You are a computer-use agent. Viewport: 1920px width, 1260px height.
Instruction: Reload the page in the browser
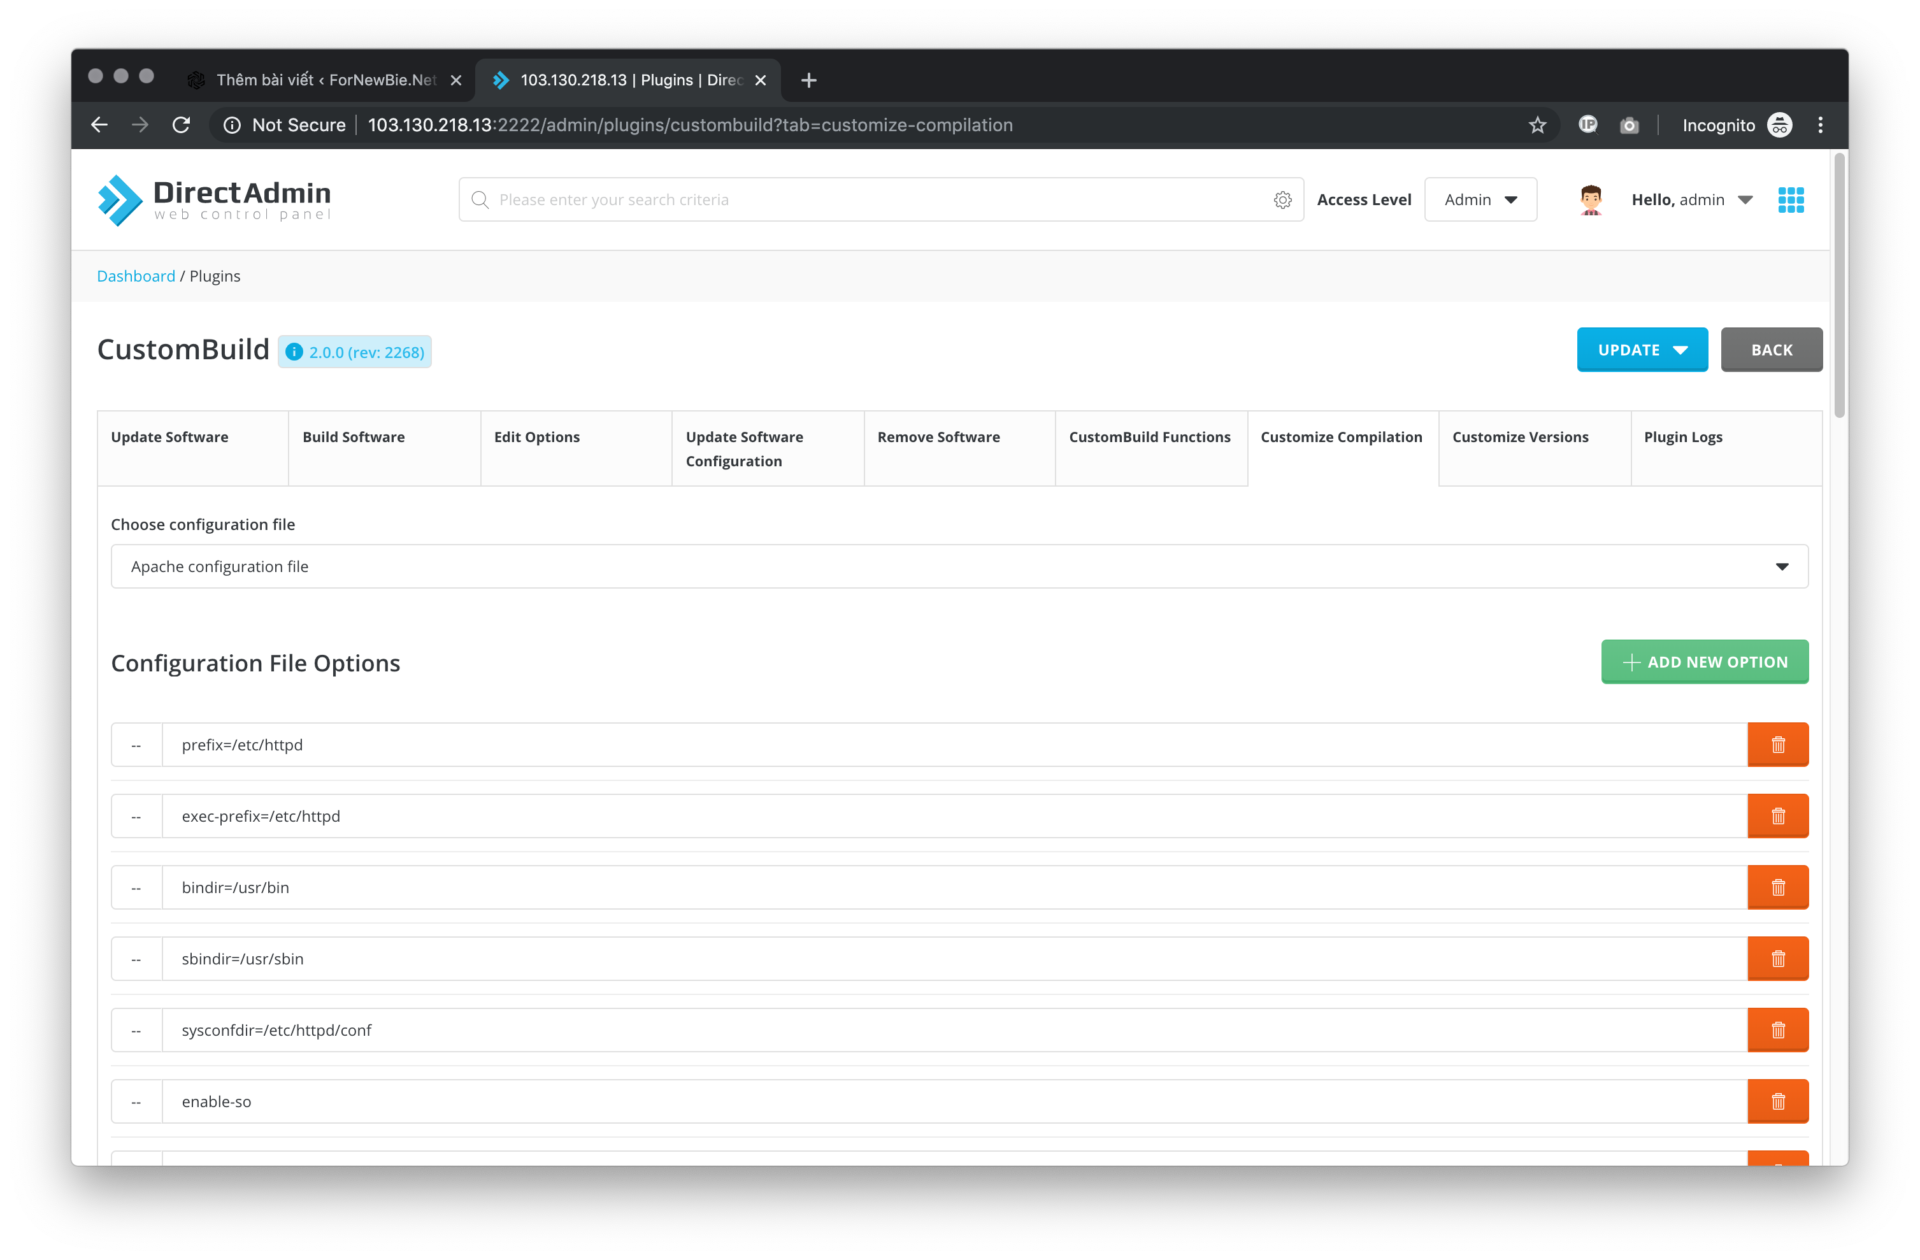[181, 125]
